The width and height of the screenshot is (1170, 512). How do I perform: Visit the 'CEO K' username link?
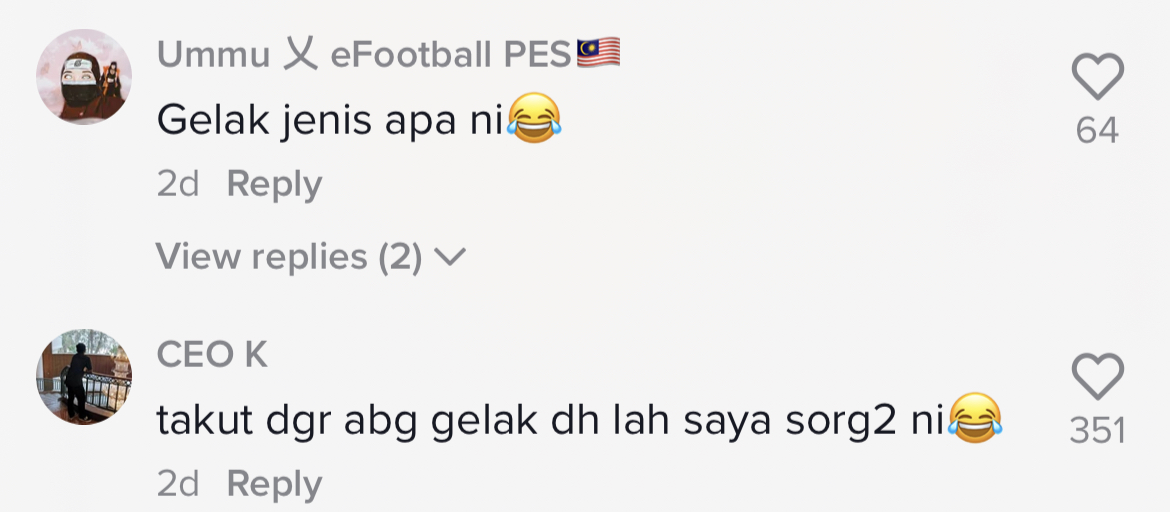pyautogui.click(x=212, y=355)
